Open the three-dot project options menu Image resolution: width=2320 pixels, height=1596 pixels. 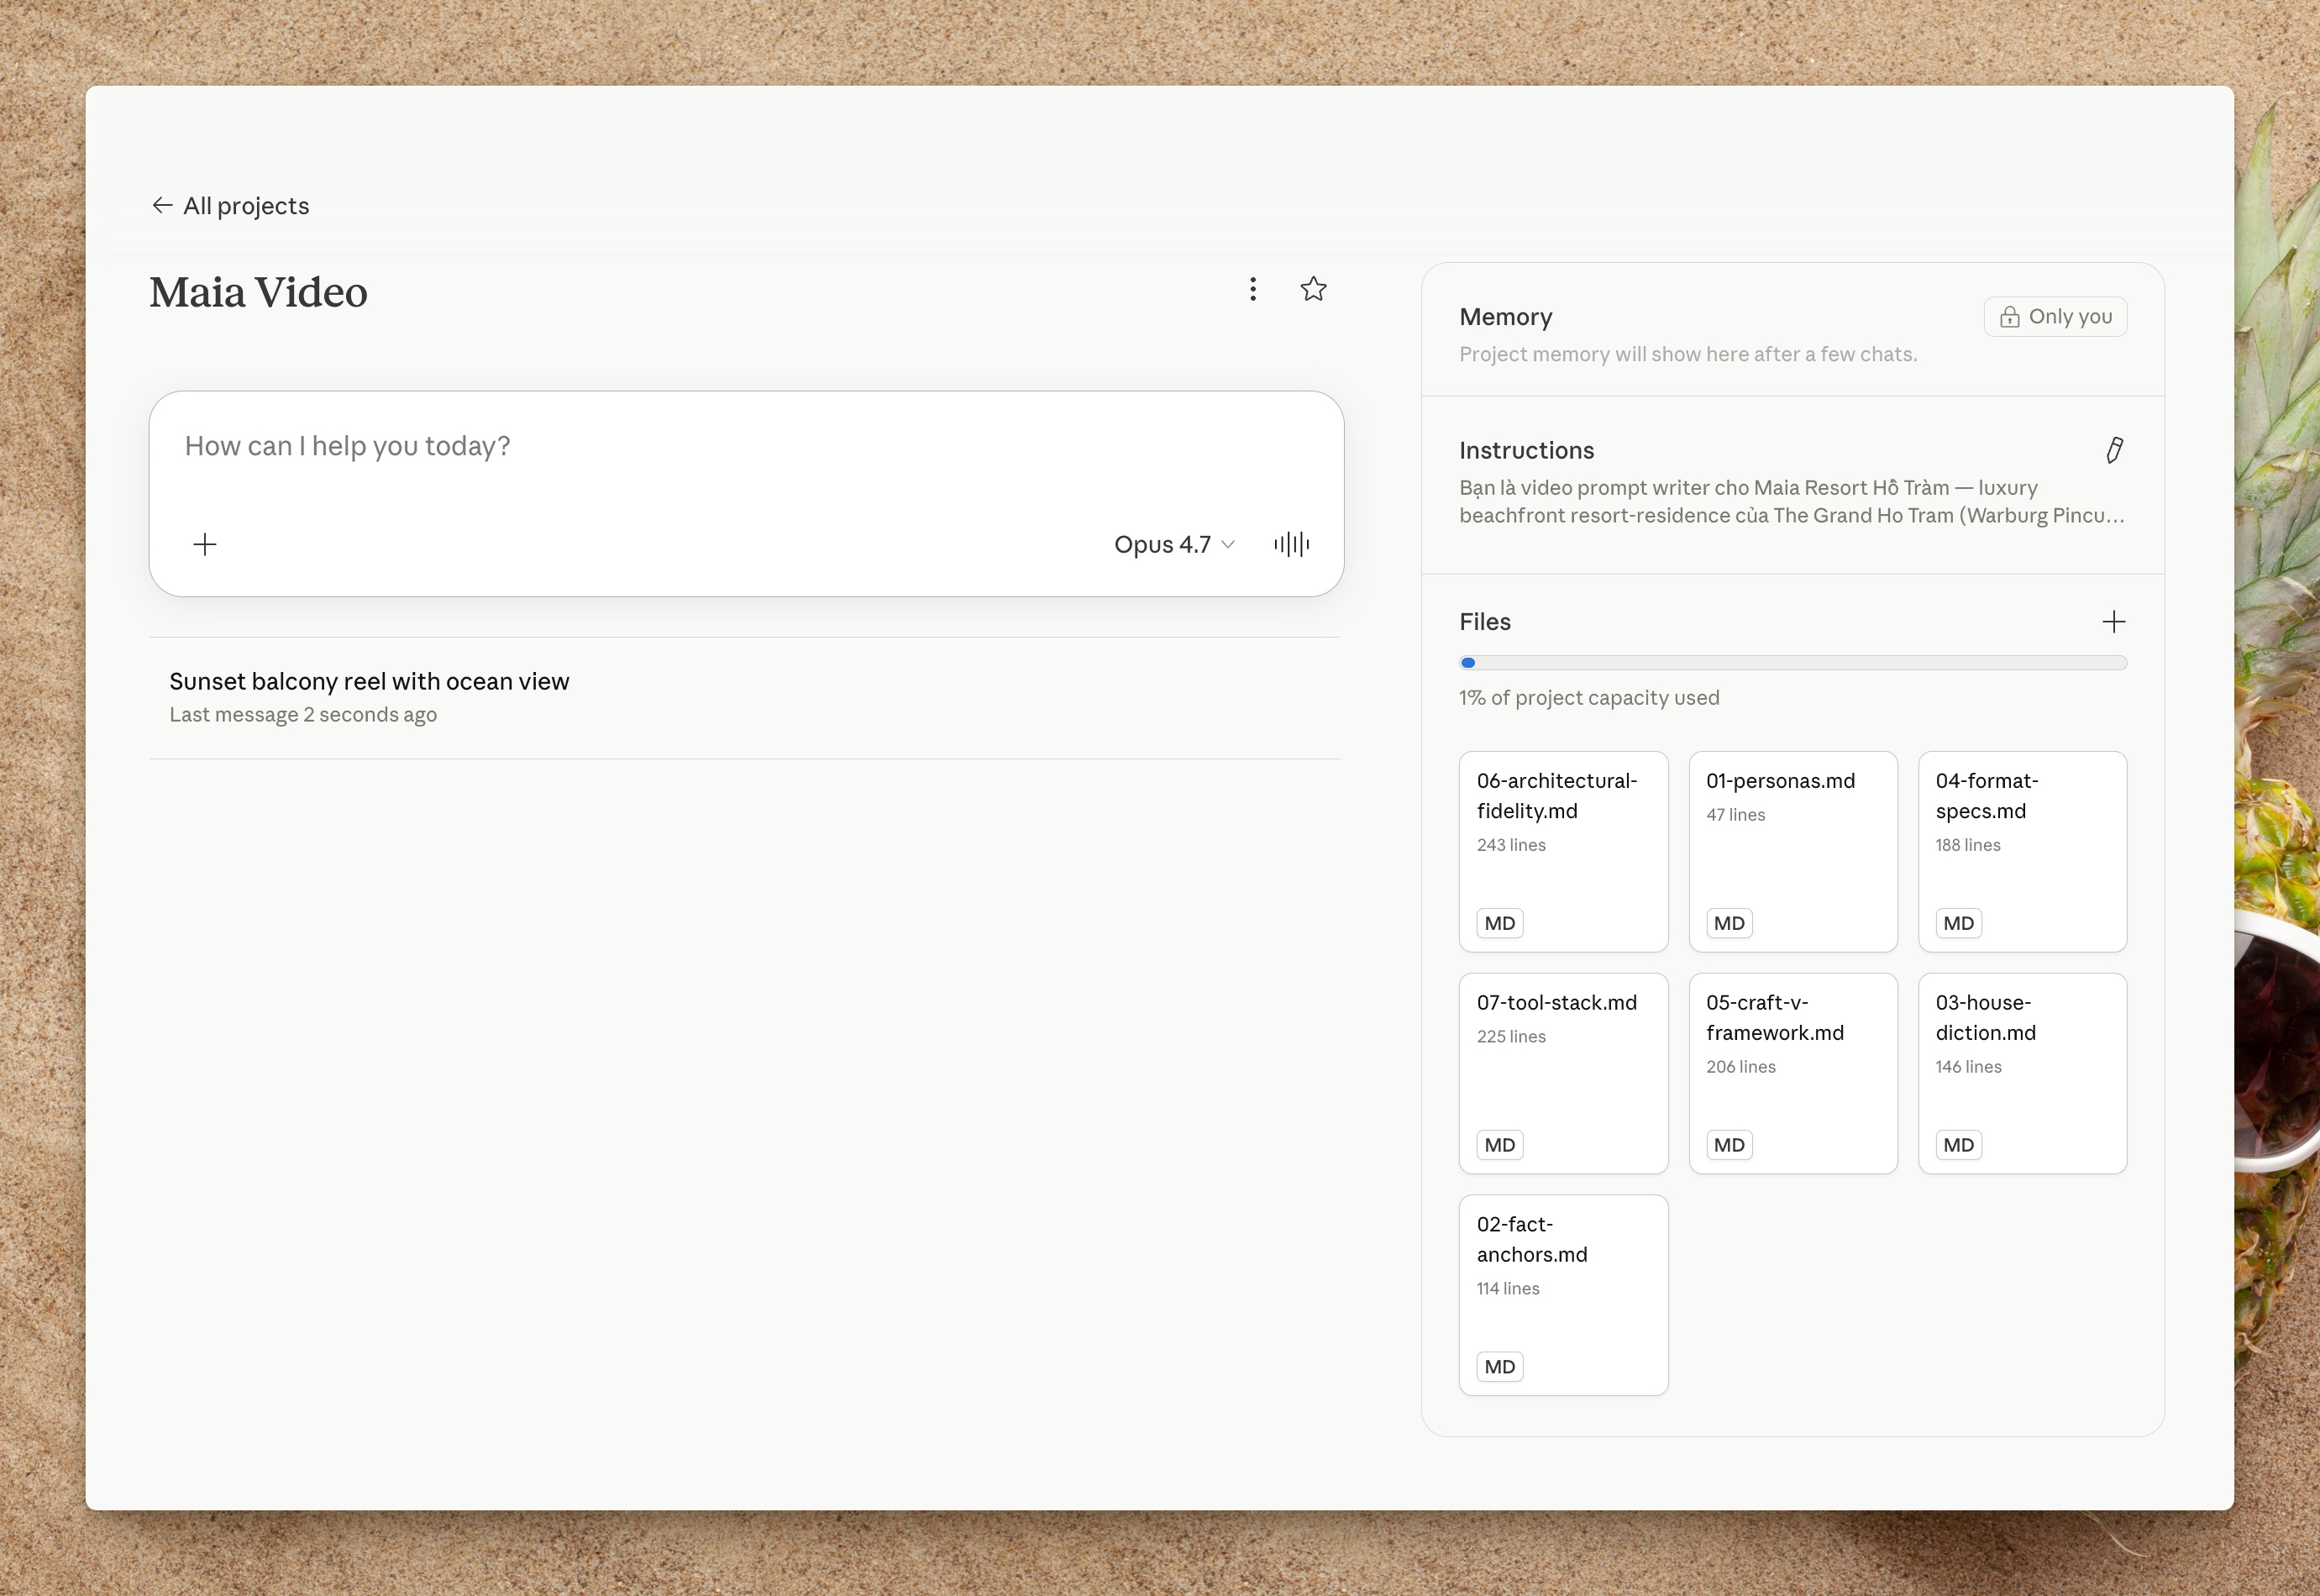click(1252, 289)
